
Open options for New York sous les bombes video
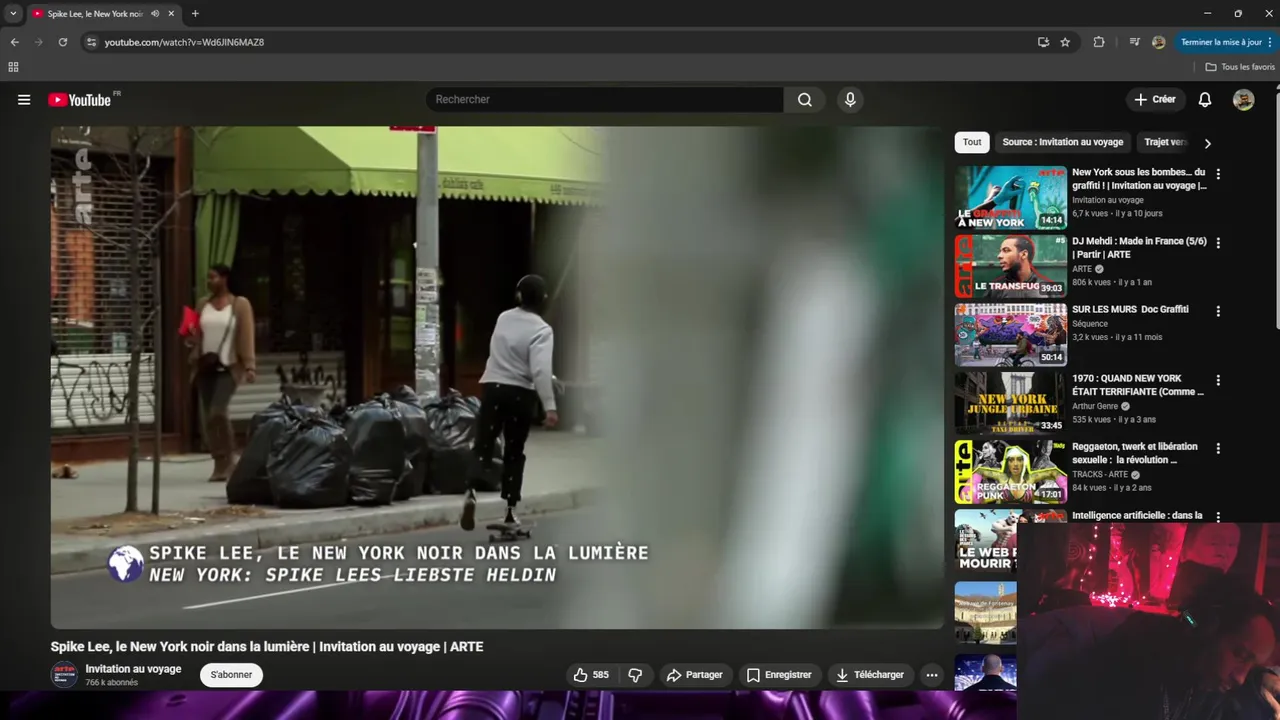(x=1218, y=174)
